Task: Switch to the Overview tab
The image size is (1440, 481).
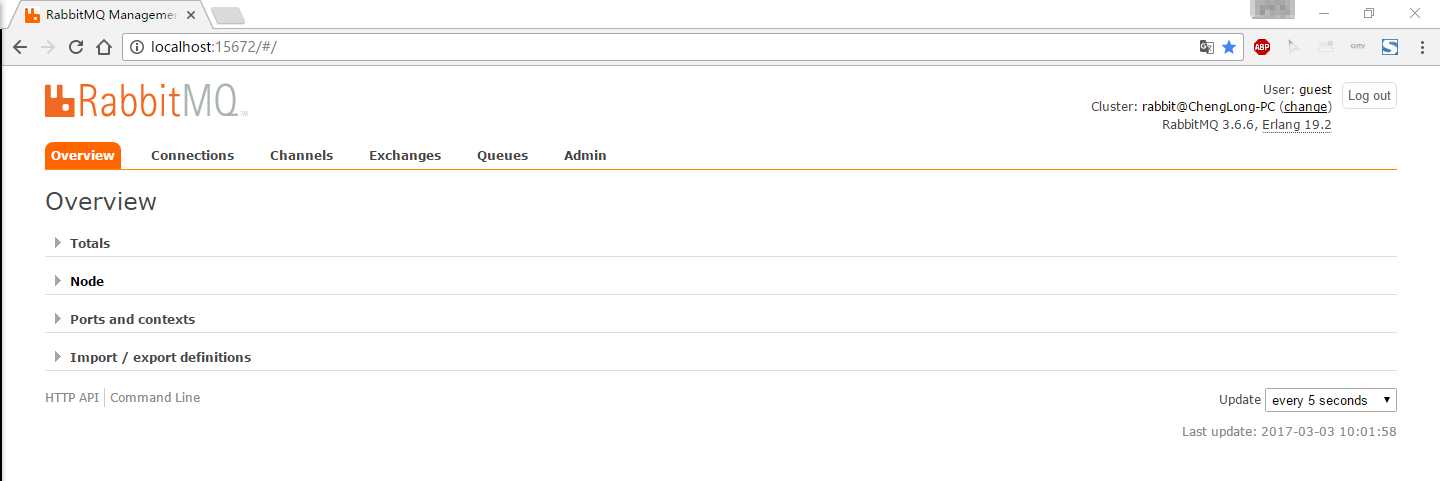Action: pos(83,155)
